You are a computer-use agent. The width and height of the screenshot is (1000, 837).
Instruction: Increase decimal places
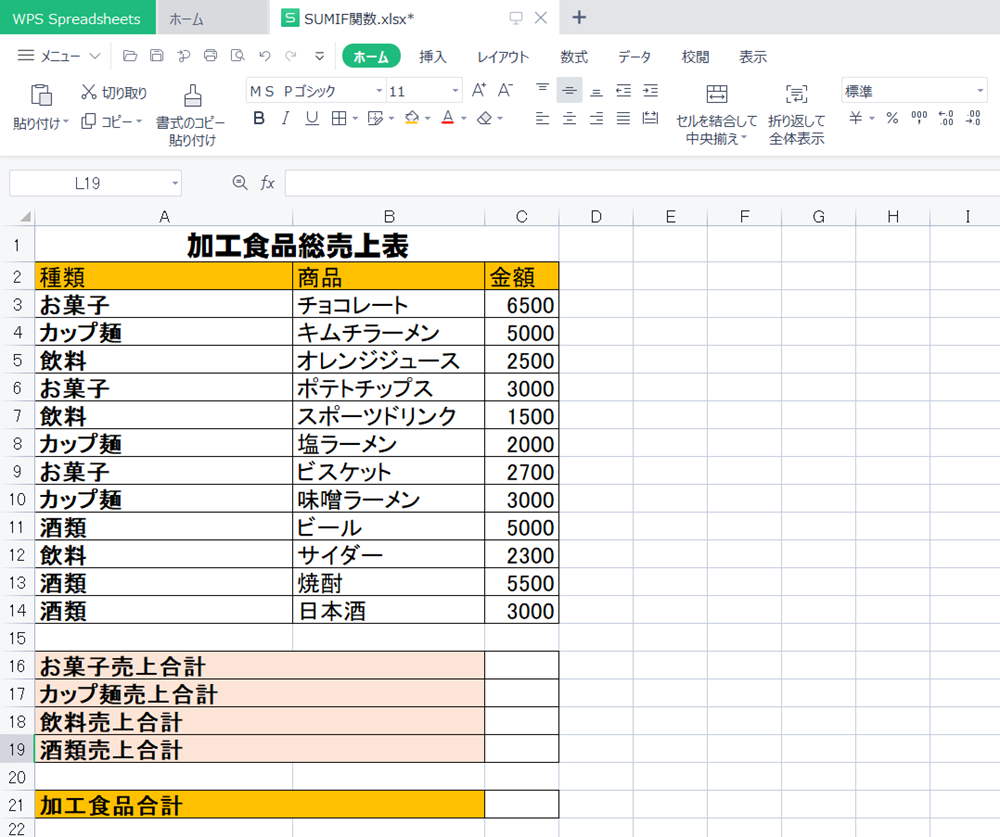(x=946, y=118)
